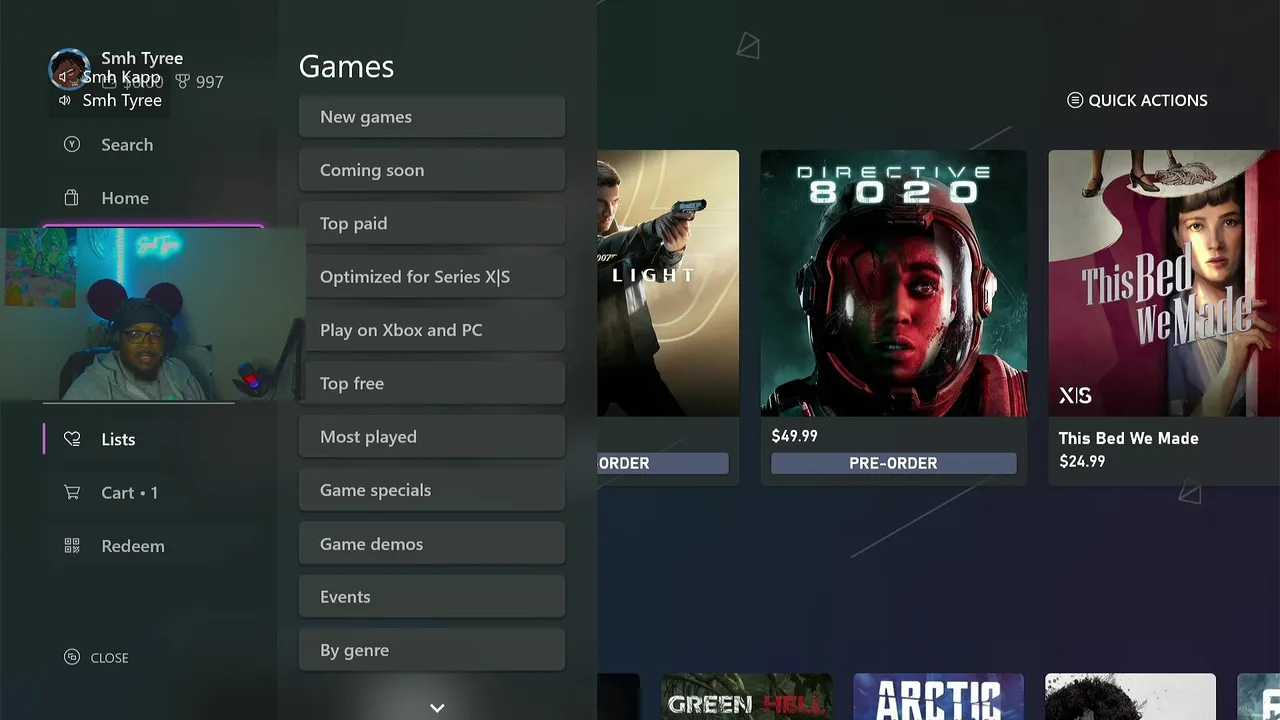This screenshot has width=1280, height=720.
Task: Select Events category
Action: tap(432, 597)
